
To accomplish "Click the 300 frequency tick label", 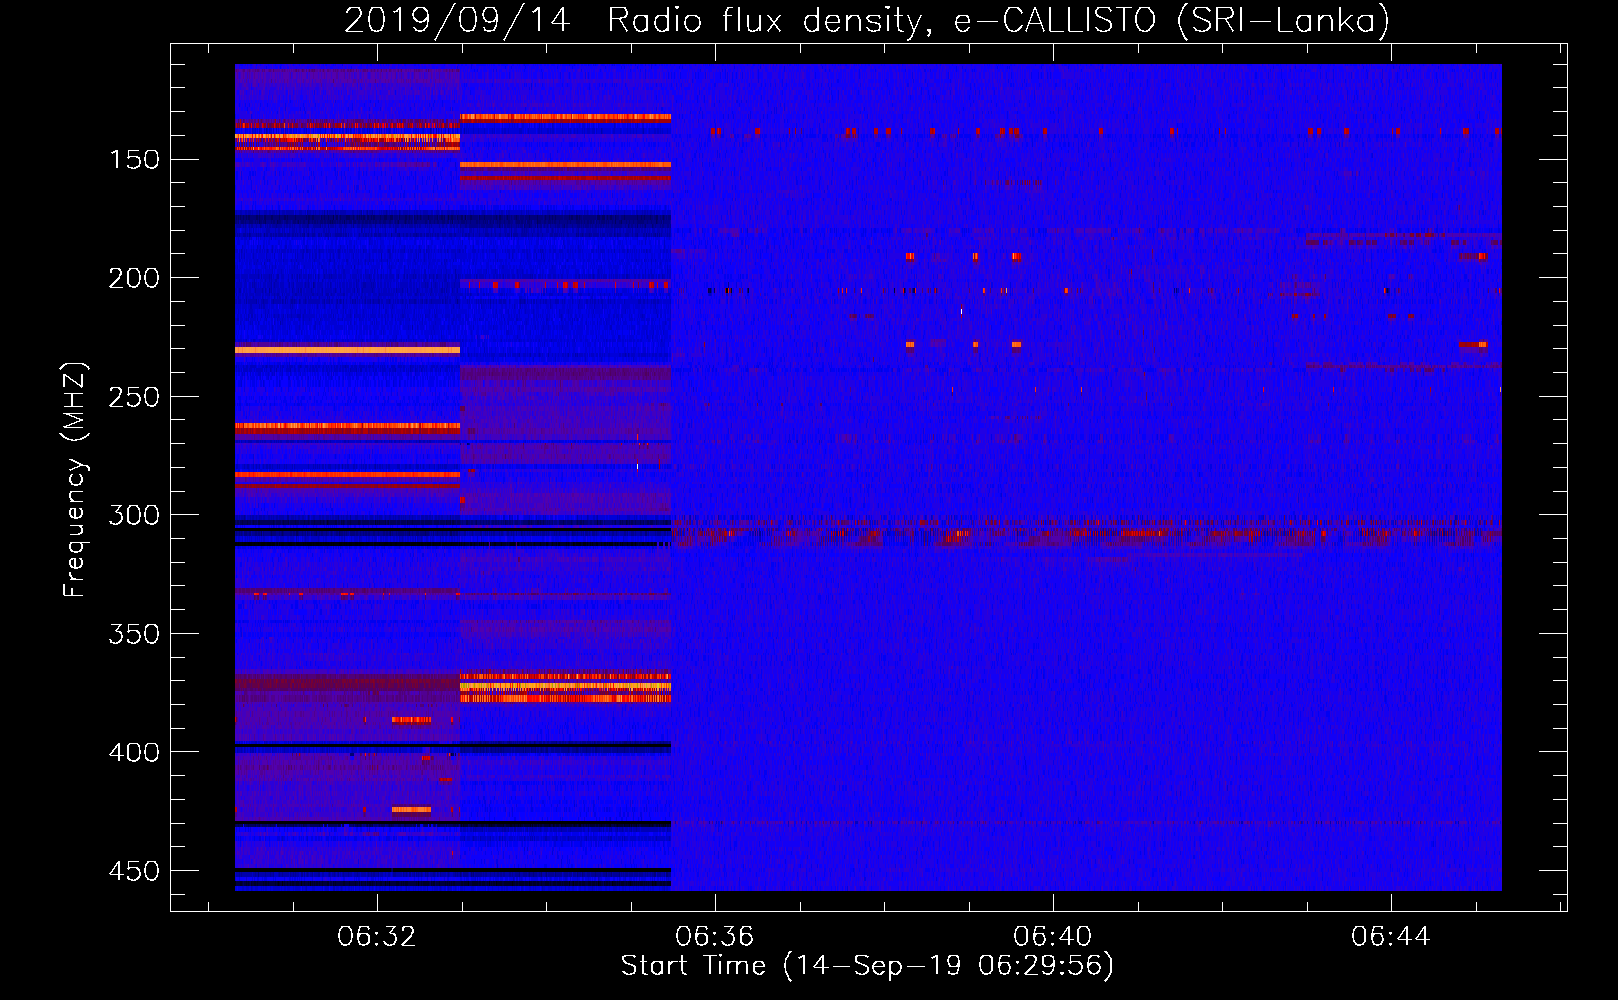I will [134, 515].
